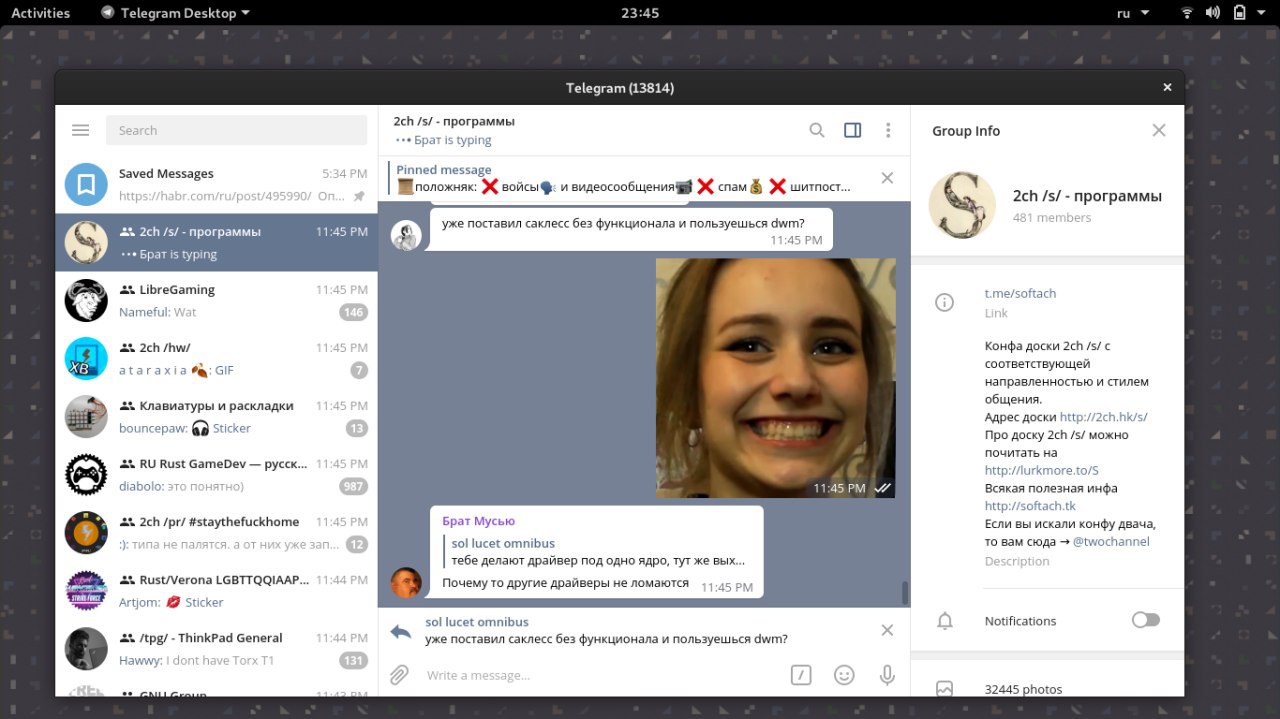Toggle group Notifications switch
This screenshot has width=1280, height=719.
(1146, 620)
